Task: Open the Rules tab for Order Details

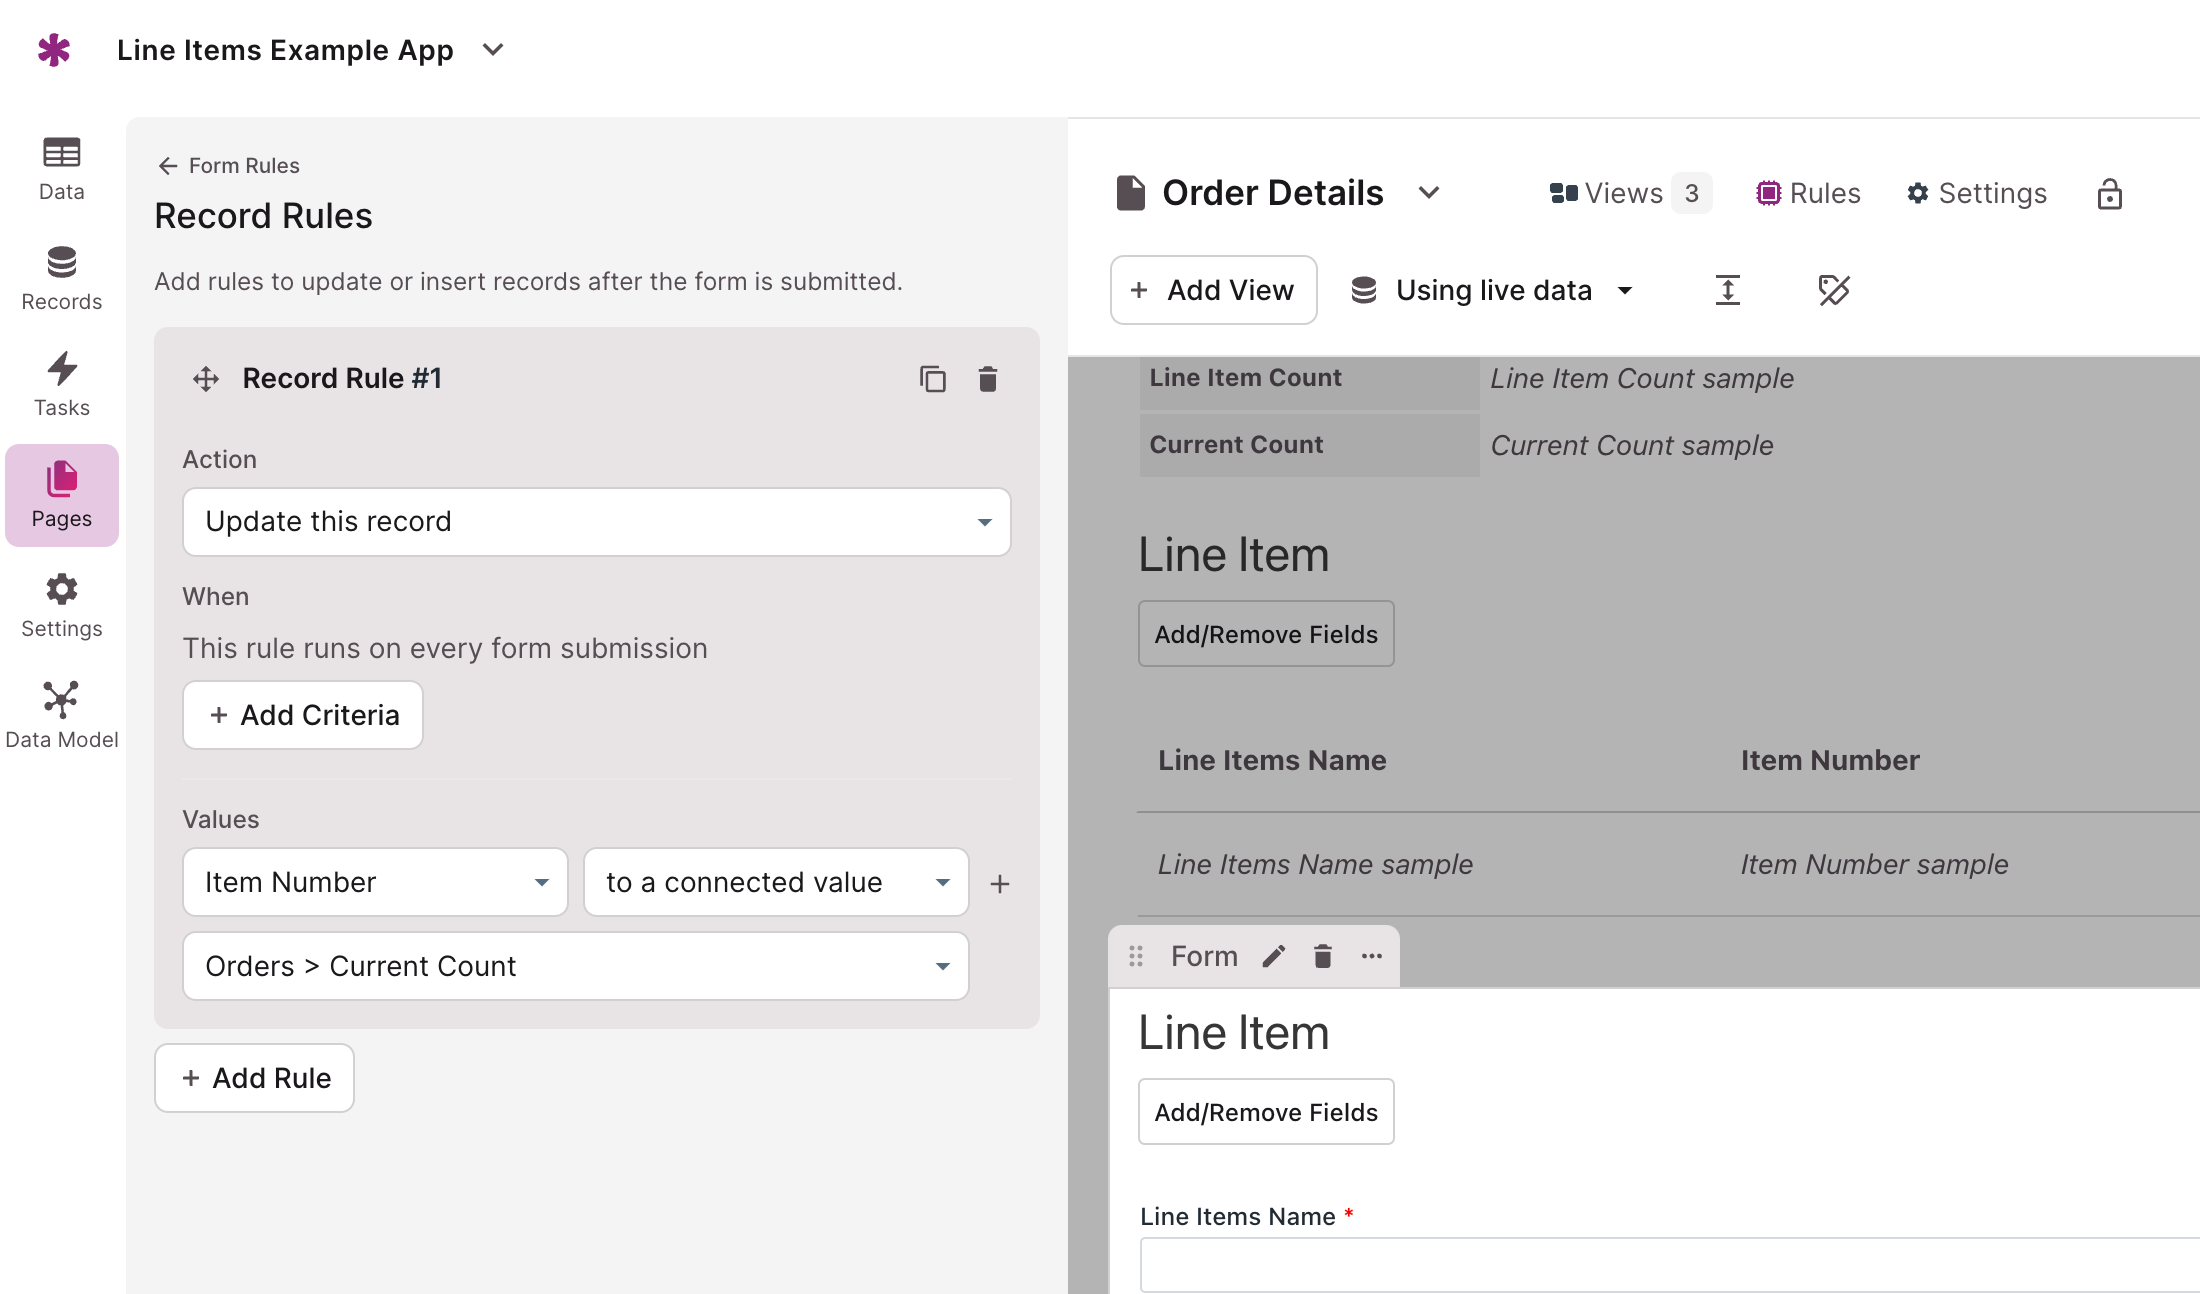Action: tap(1808, 193)
